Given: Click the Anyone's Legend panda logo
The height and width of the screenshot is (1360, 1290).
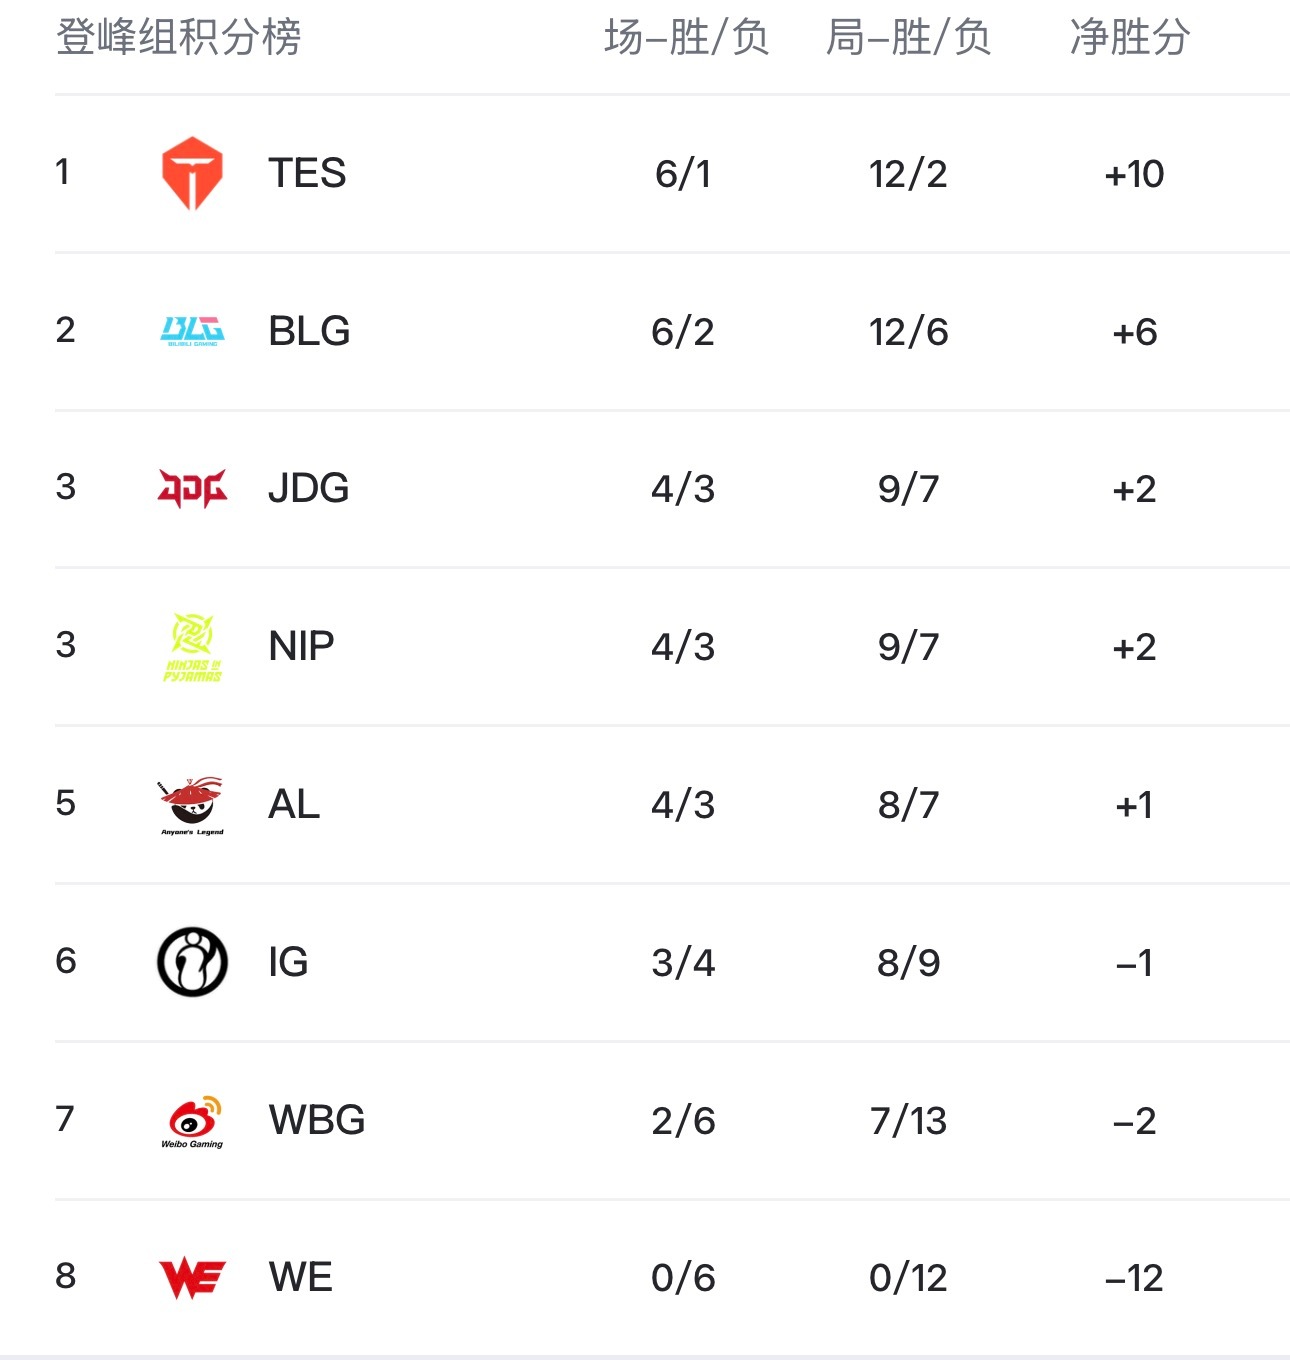Looking at the screenshot, I should pyautogui.click(x=192, y=805).
